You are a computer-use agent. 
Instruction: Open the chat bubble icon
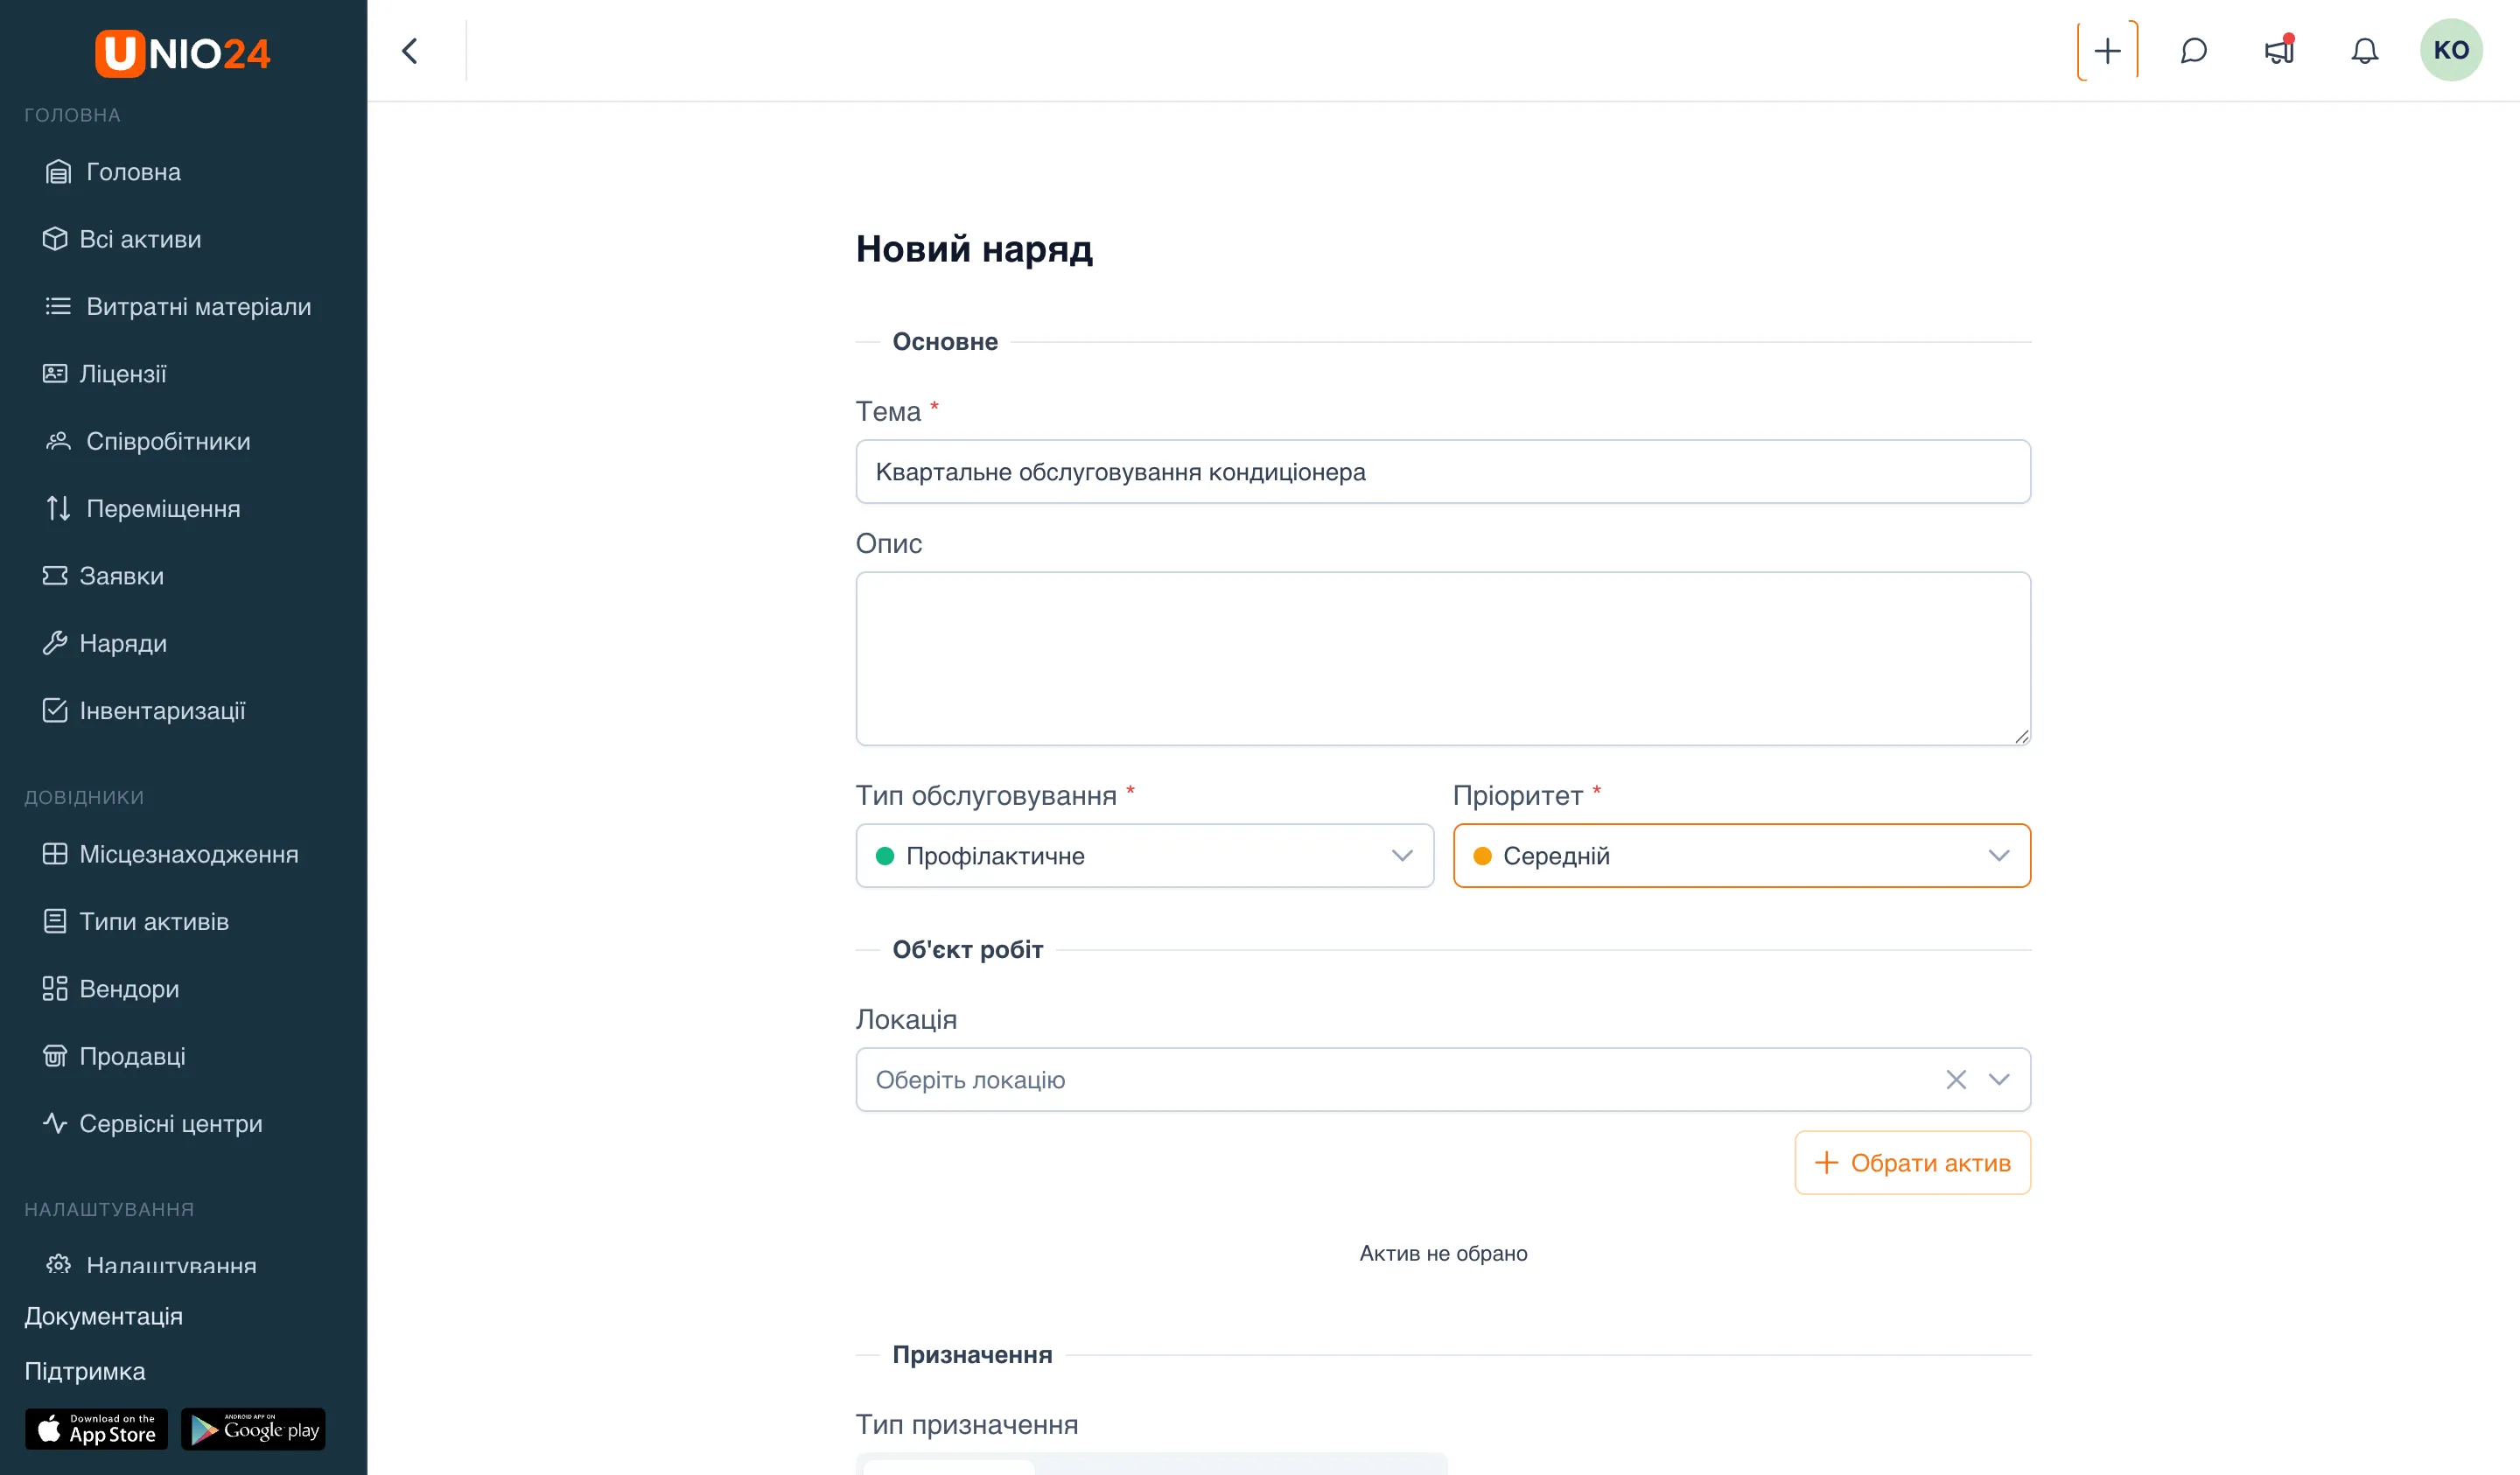tap(2193, 50)
